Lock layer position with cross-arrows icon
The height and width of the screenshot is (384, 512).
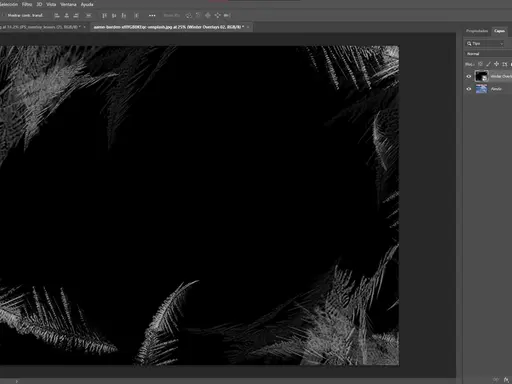click(x=496, y=64)
